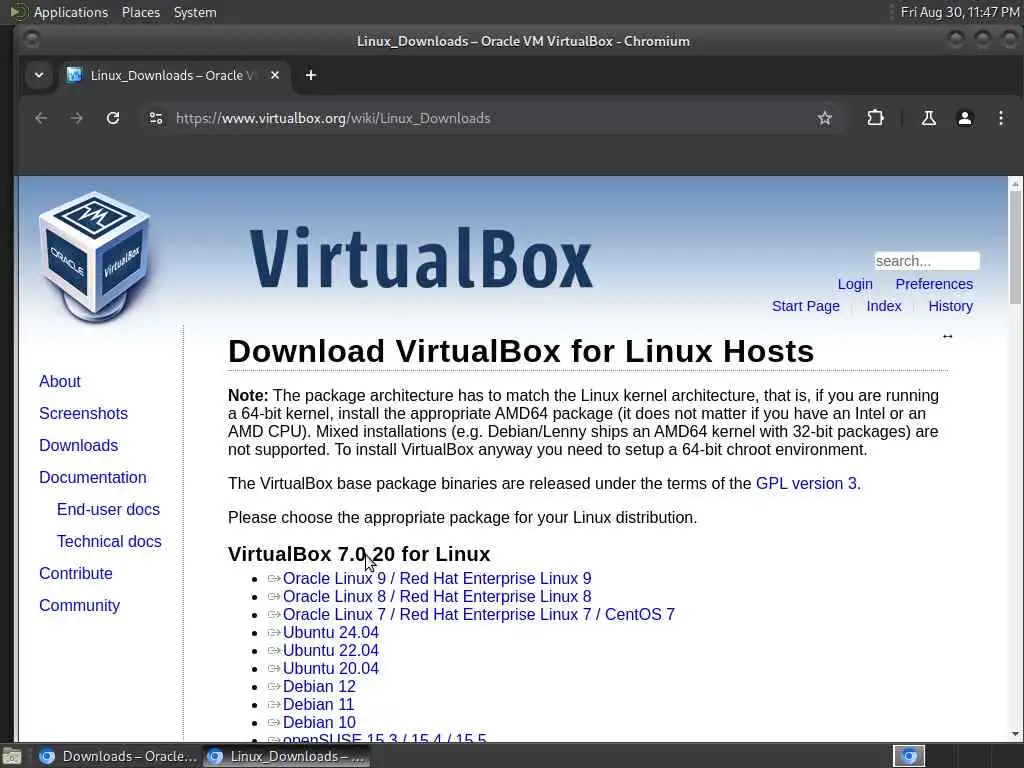
Task: Open Technical docs sidebar link
Action: 109,541
